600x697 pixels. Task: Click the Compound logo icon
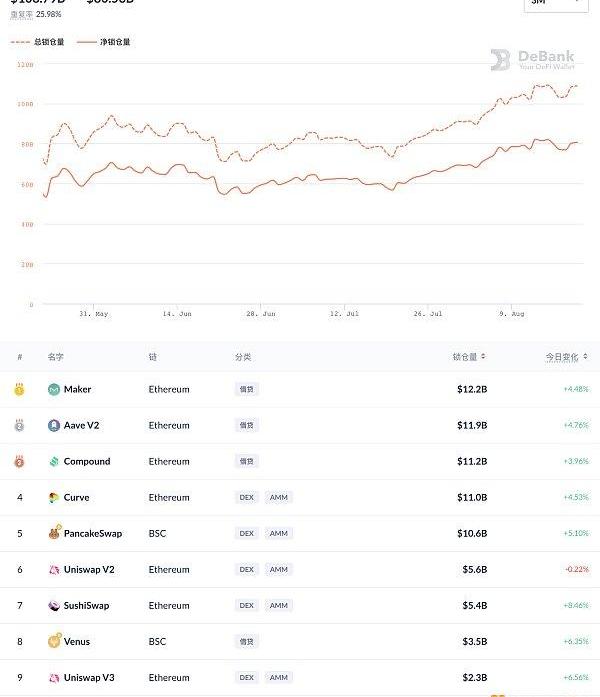[x=54, y=461]
